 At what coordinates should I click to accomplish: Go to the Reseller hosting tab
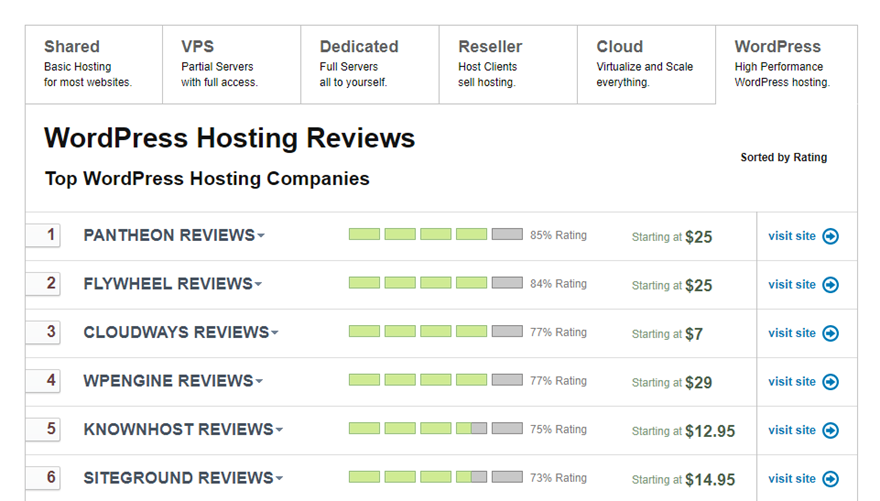[508, 65]
